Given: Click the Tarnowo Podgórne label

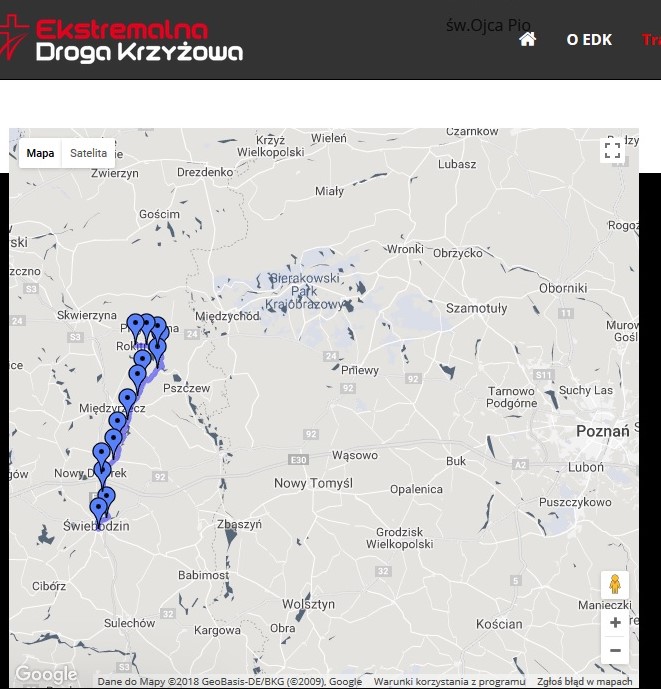Looking at the screenshot, I should (x=512, y=397).
